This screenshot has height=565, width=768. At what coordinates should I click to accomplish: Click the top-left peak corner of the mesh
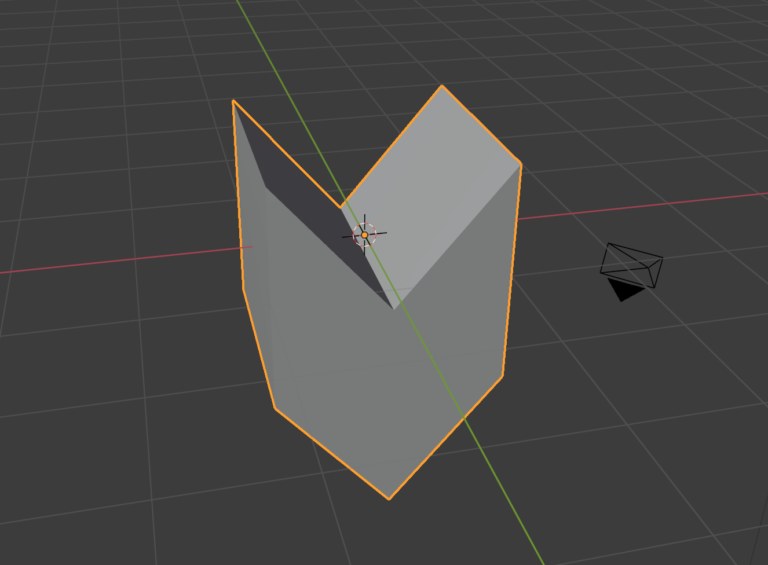(233, 101)
